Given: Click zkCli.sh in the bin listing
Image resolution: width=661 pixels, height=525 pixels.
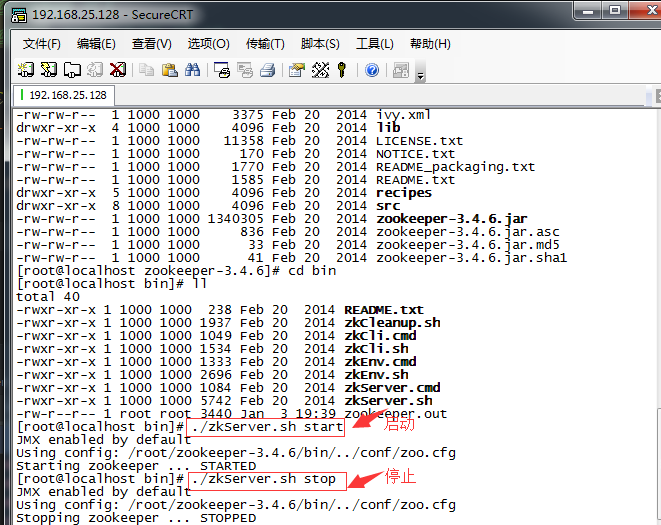Looking at the screenshot, I should point(376,349).
